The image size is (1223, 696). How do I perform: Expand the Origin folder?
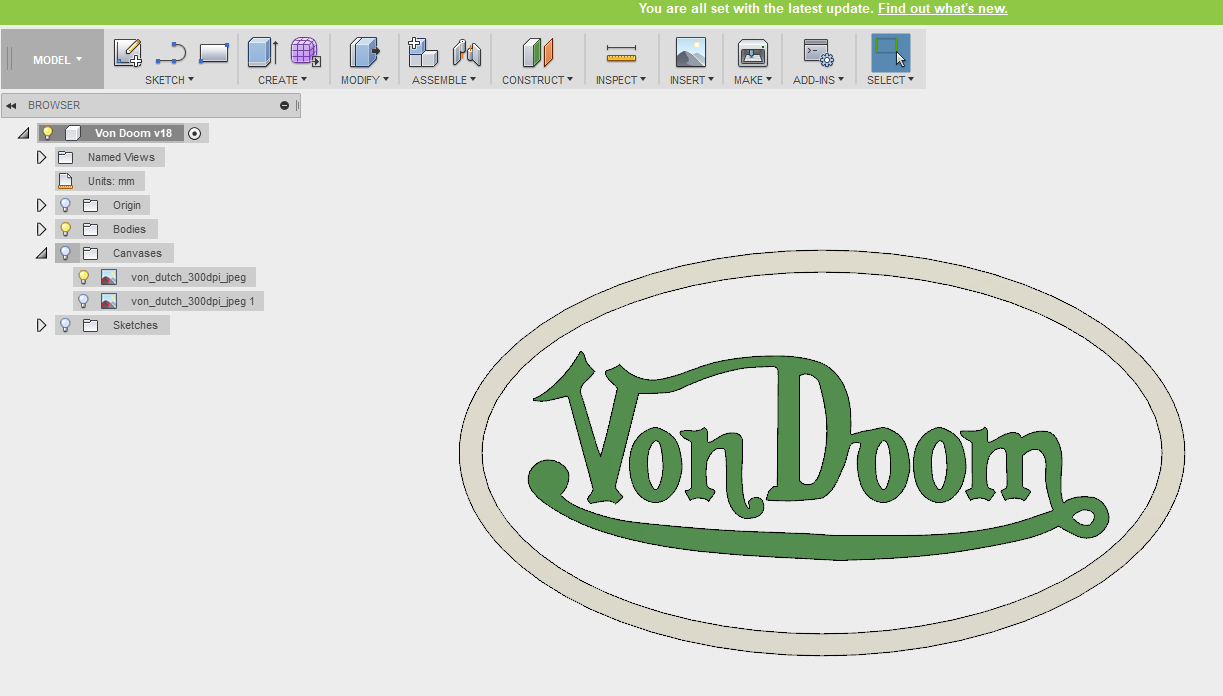[41, 205]
